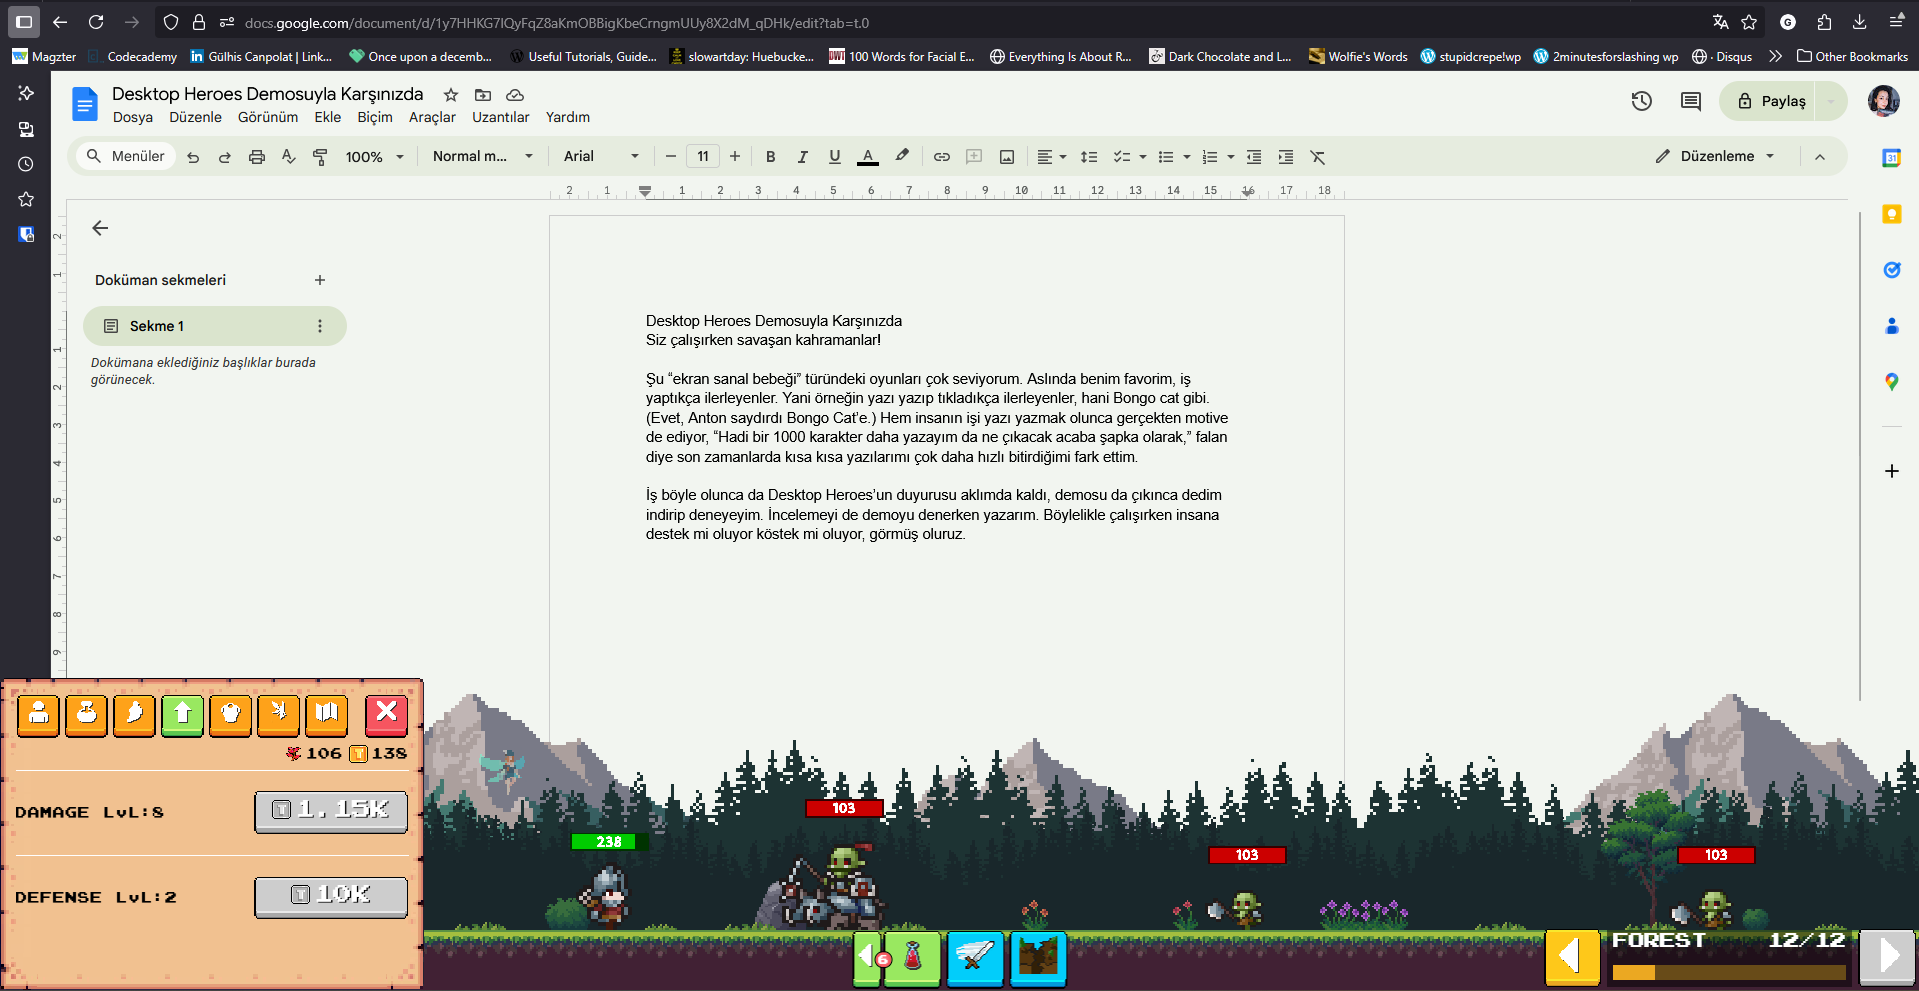Decrease font size with minus button
The height and width of the screenshot is (991, 1919).
tap(671, 157)
